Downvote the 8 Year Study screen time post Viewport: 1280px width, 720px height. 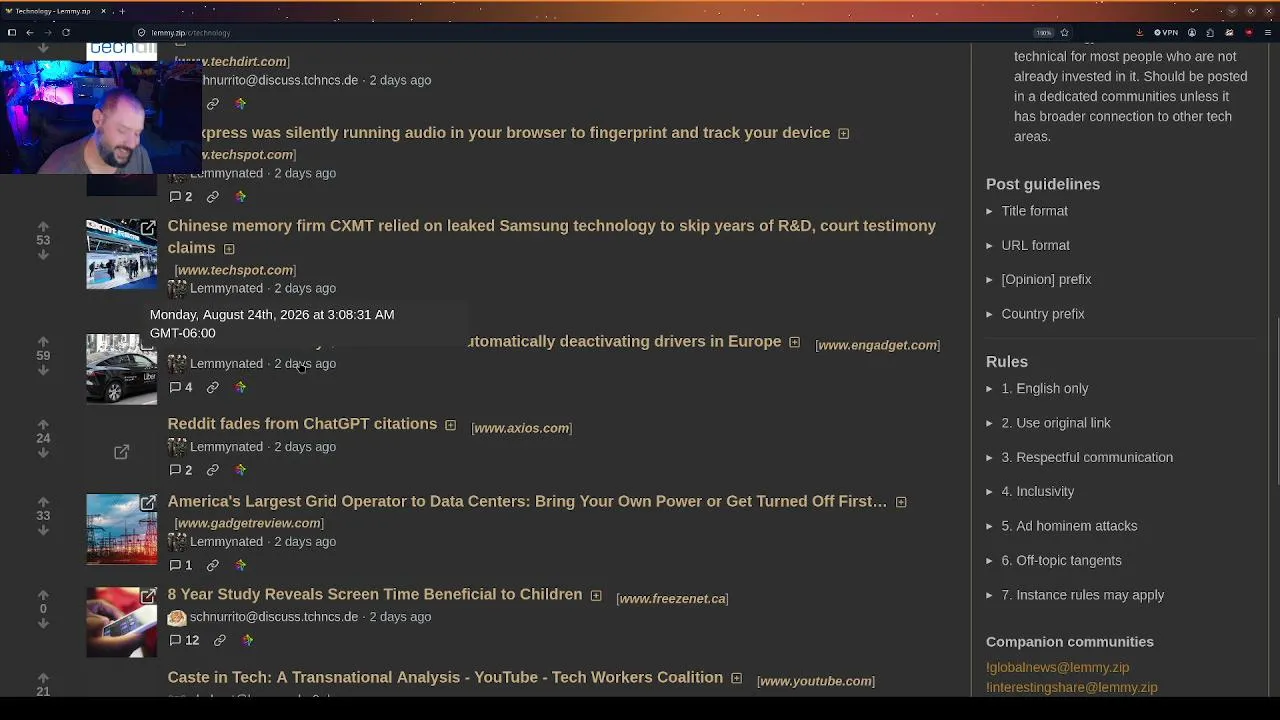pyautogui.click(x=43, y=623)
